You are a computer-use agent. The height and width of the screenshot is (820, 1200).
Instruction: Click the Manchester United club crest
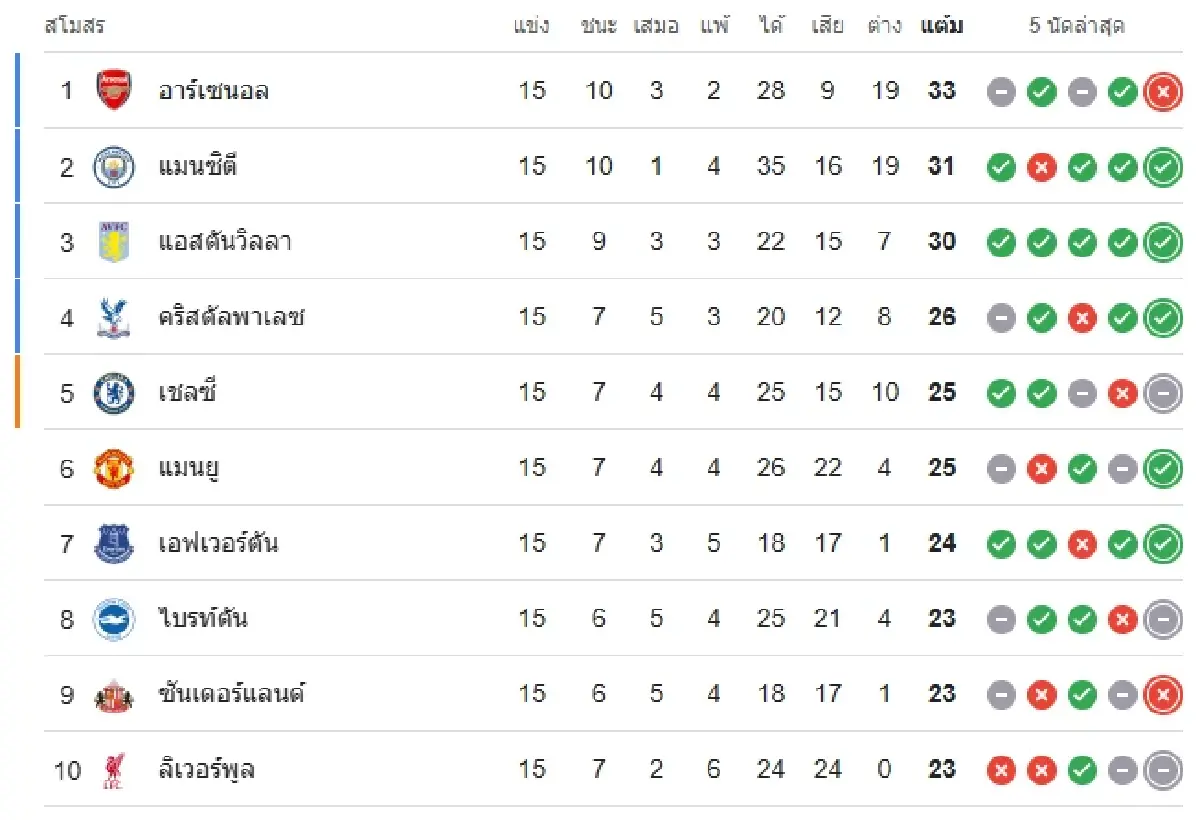pyautogui.click(x=113, y=468)
